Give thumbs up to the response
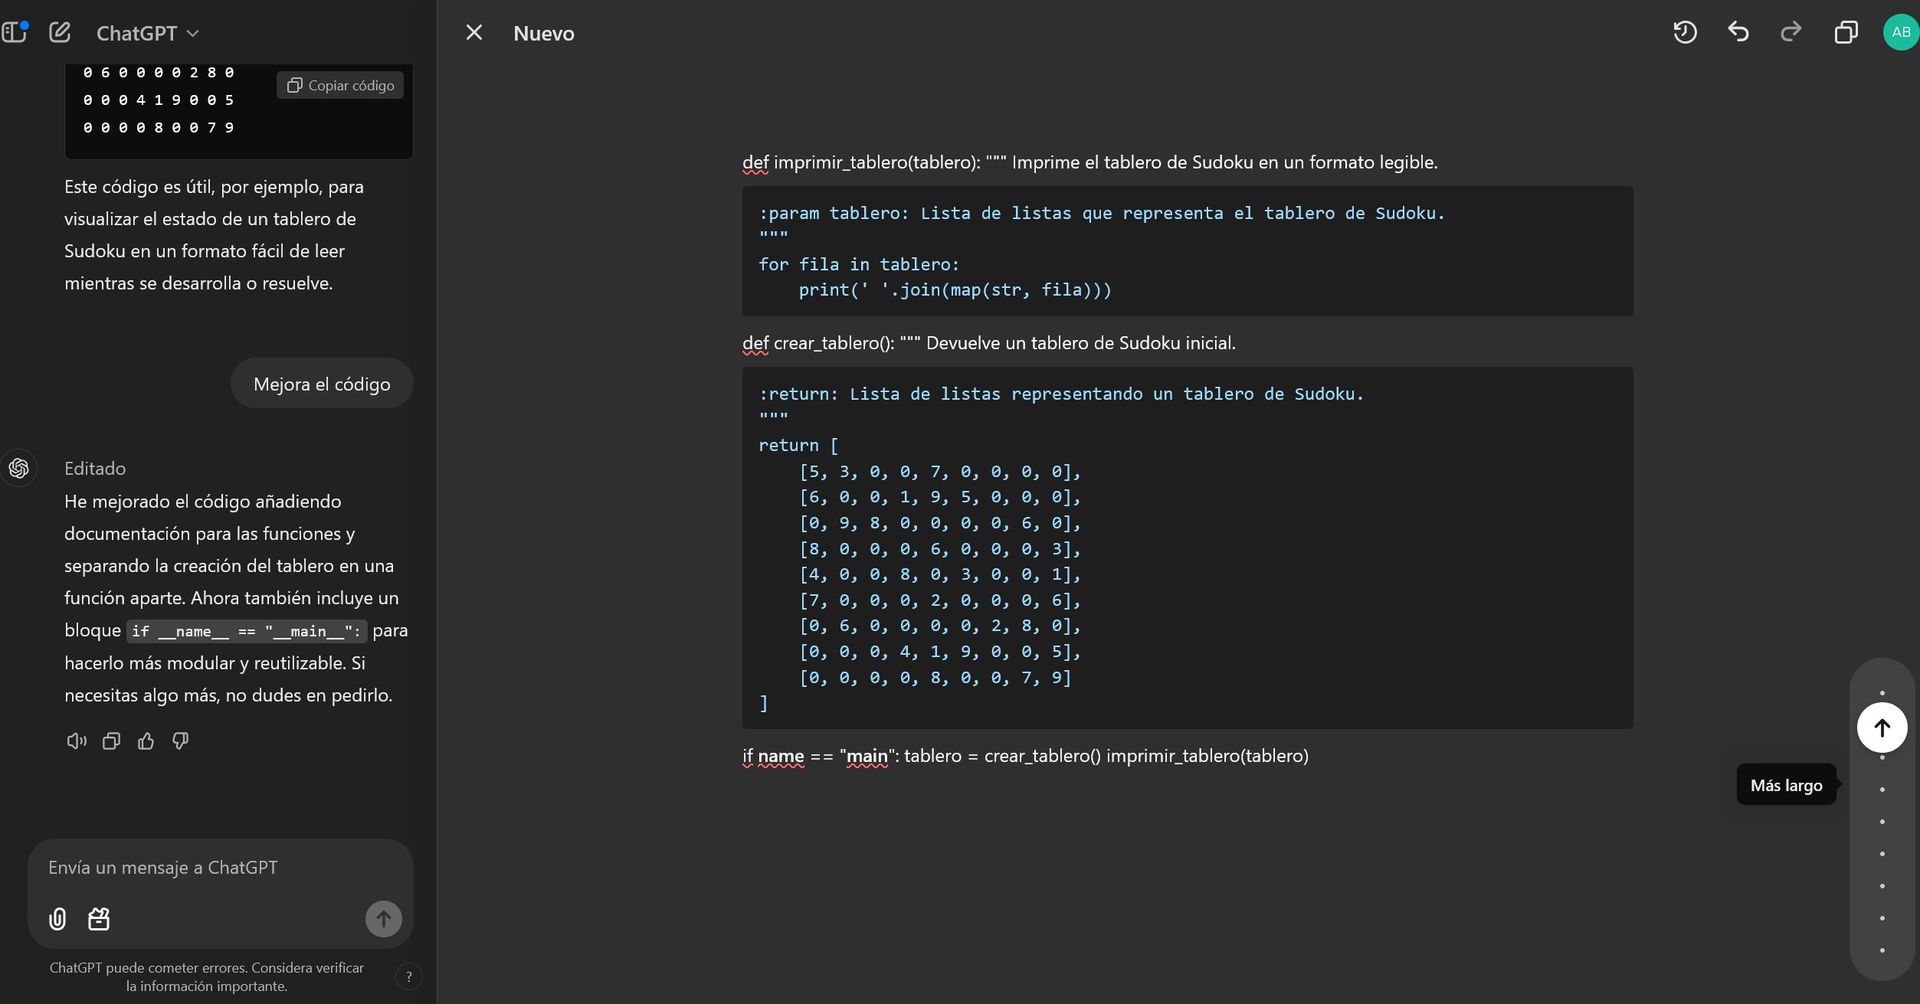 pyautogui.click(x=146, y=741)
